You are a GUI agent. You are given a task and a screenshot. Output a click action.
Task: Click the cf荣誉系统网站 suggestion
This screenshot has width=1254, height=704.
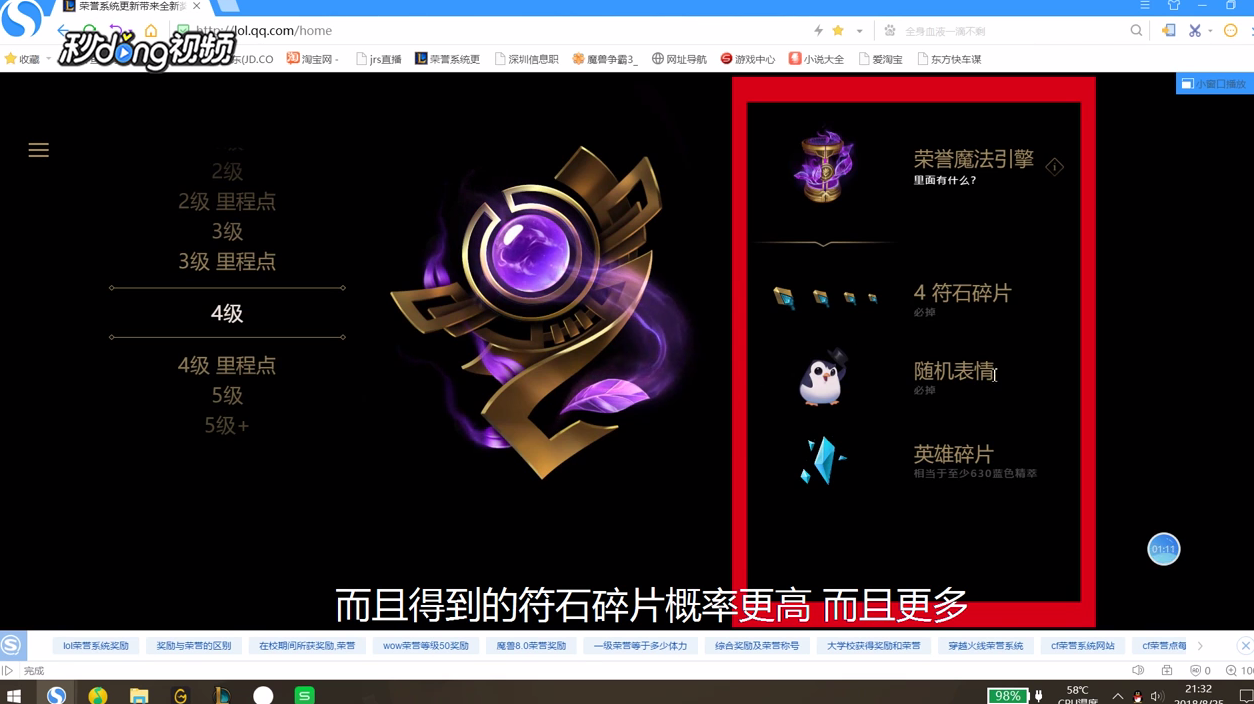1082,646
